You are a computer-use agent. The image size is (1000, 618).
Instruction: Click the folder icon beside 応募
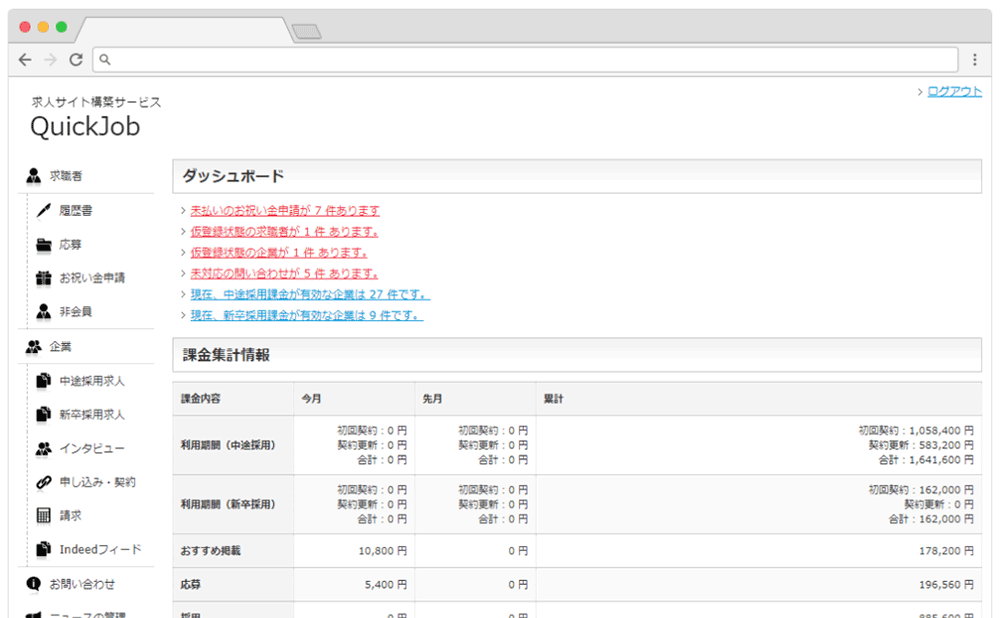coord(43,245)
